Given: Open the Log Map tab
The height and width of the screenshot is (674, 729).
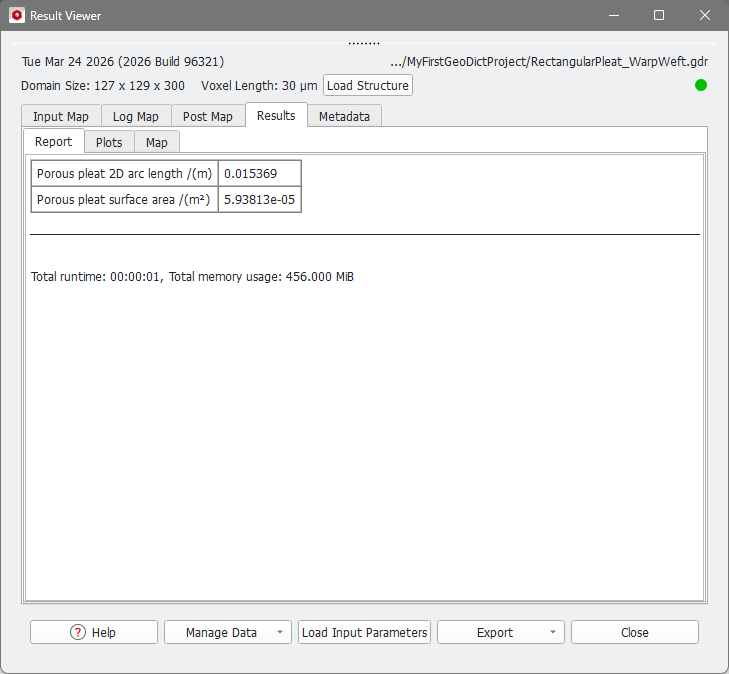Looking at the screenshot, I should 135,116.
